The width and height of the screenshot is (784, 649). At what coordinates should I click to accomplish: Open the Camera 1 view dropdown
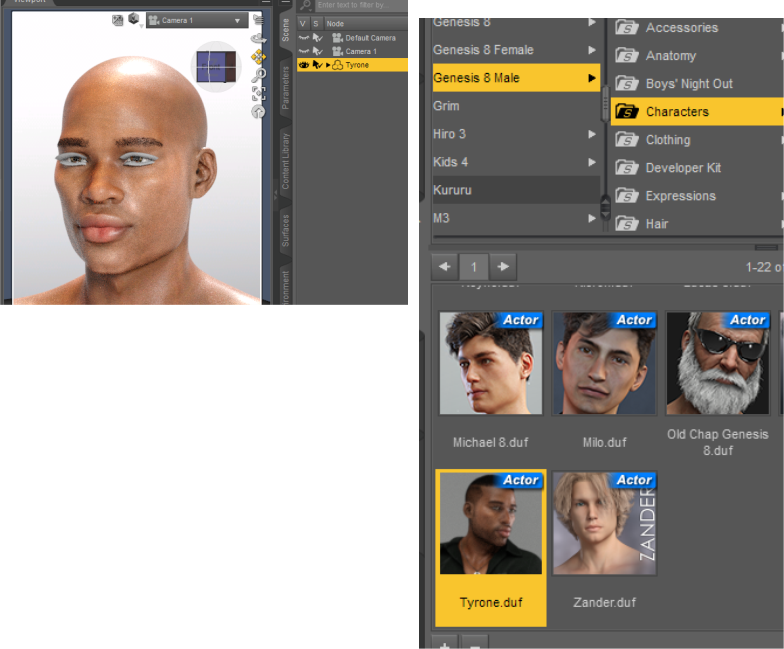197,20
